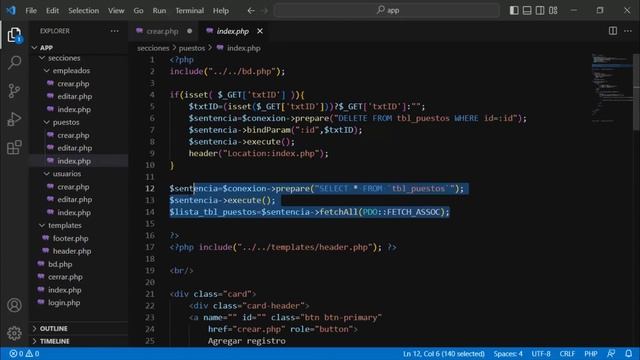Close the index.php tab

[260, 31]
